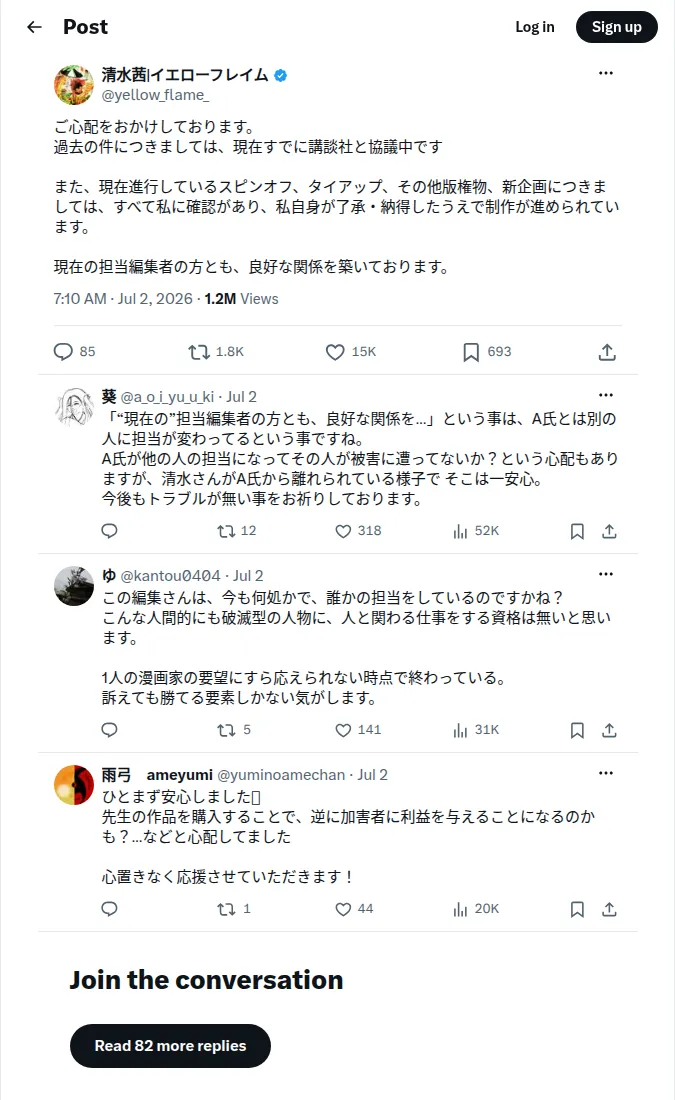Open more options menu on main post
Viewport: 675px width, 1100px height.
click(x=606, y=73)
